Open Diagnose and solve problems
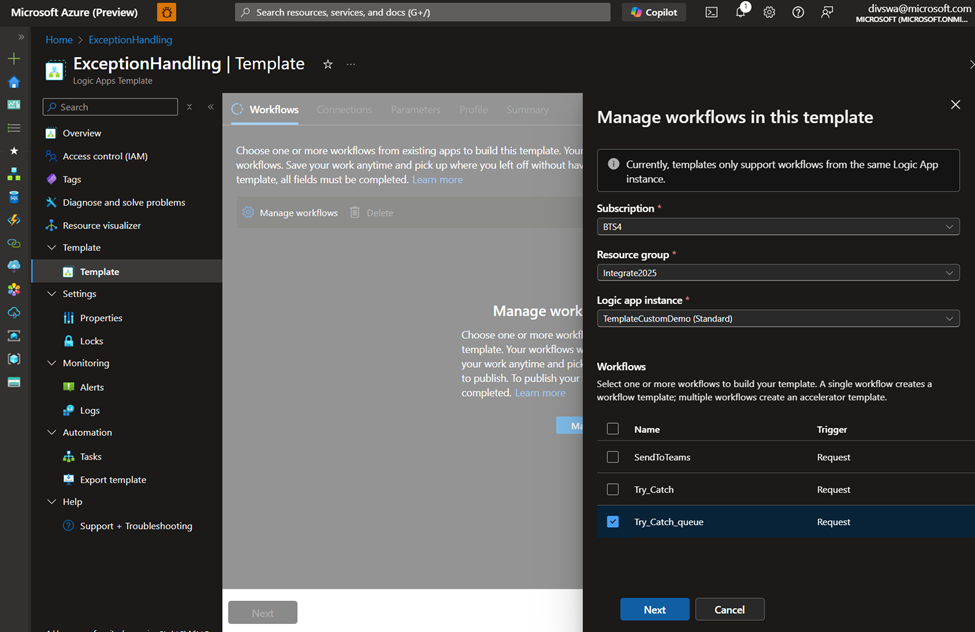Viewport: 975px width, 632px height. click(x=124, y=202)
